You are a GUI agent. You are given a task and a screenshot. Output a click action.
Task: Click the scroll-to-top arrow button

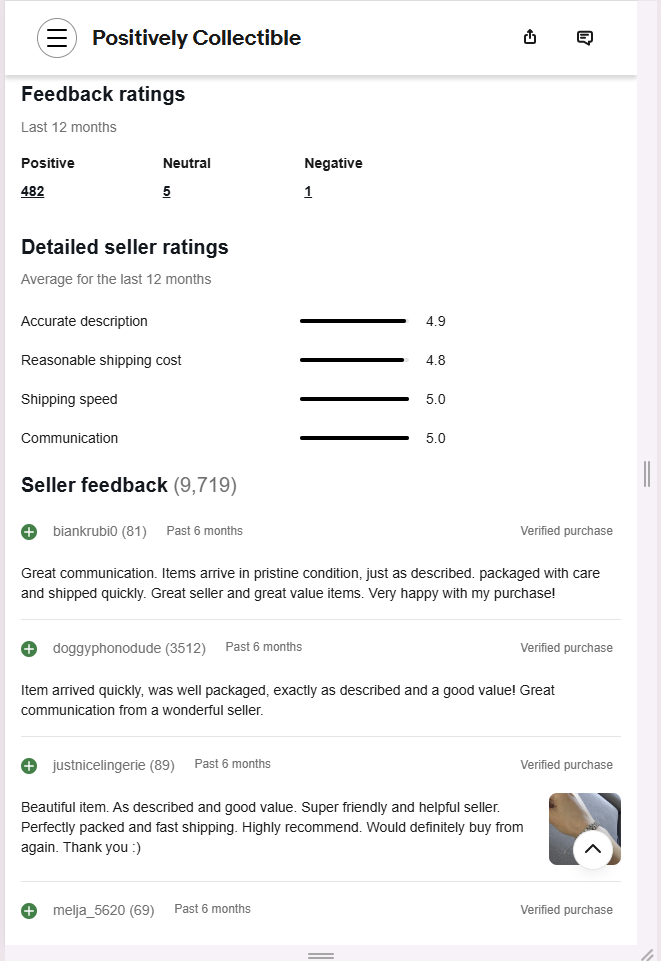click(593, 849)
